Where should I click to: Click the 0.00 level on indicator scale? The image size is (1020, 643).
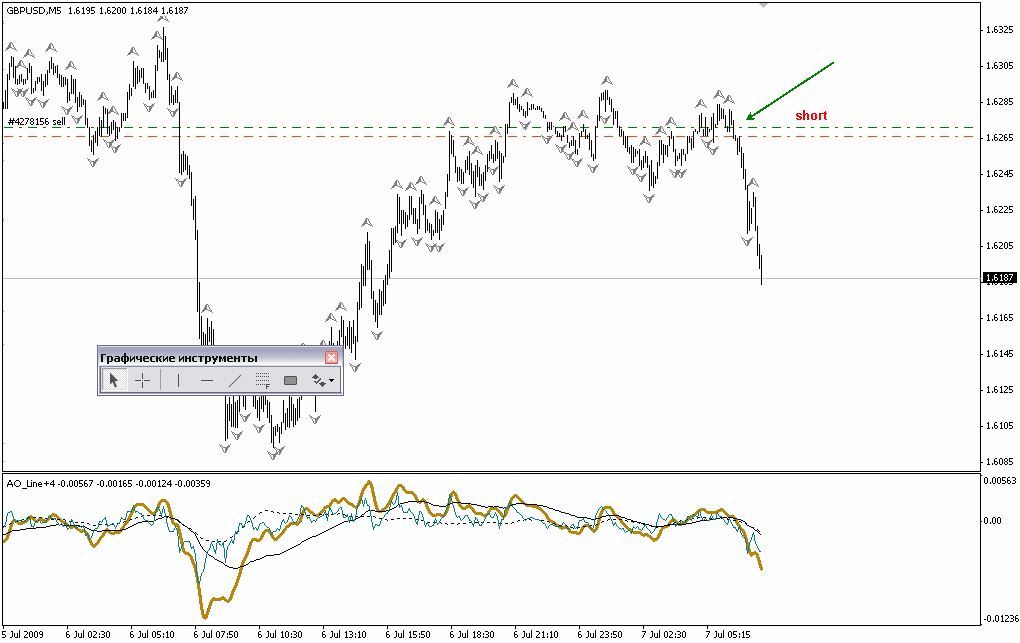(x=994, y=521)
